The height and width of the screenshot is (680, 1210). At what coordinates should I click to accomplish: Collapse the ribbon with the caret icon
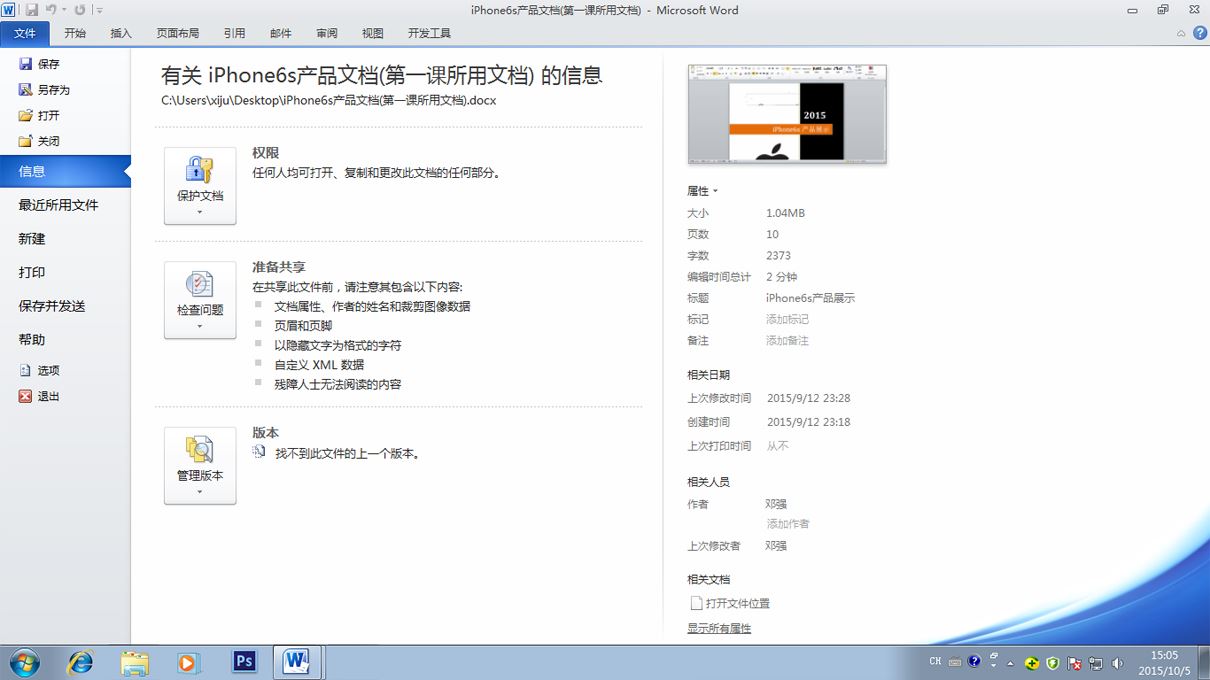[x=1182, y=33]
